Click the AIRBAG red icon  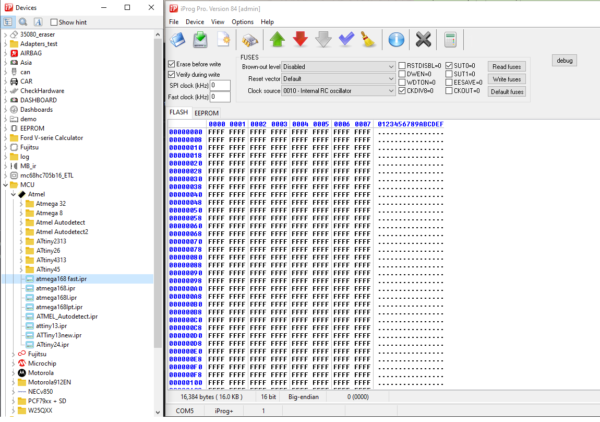click(14, 53)
